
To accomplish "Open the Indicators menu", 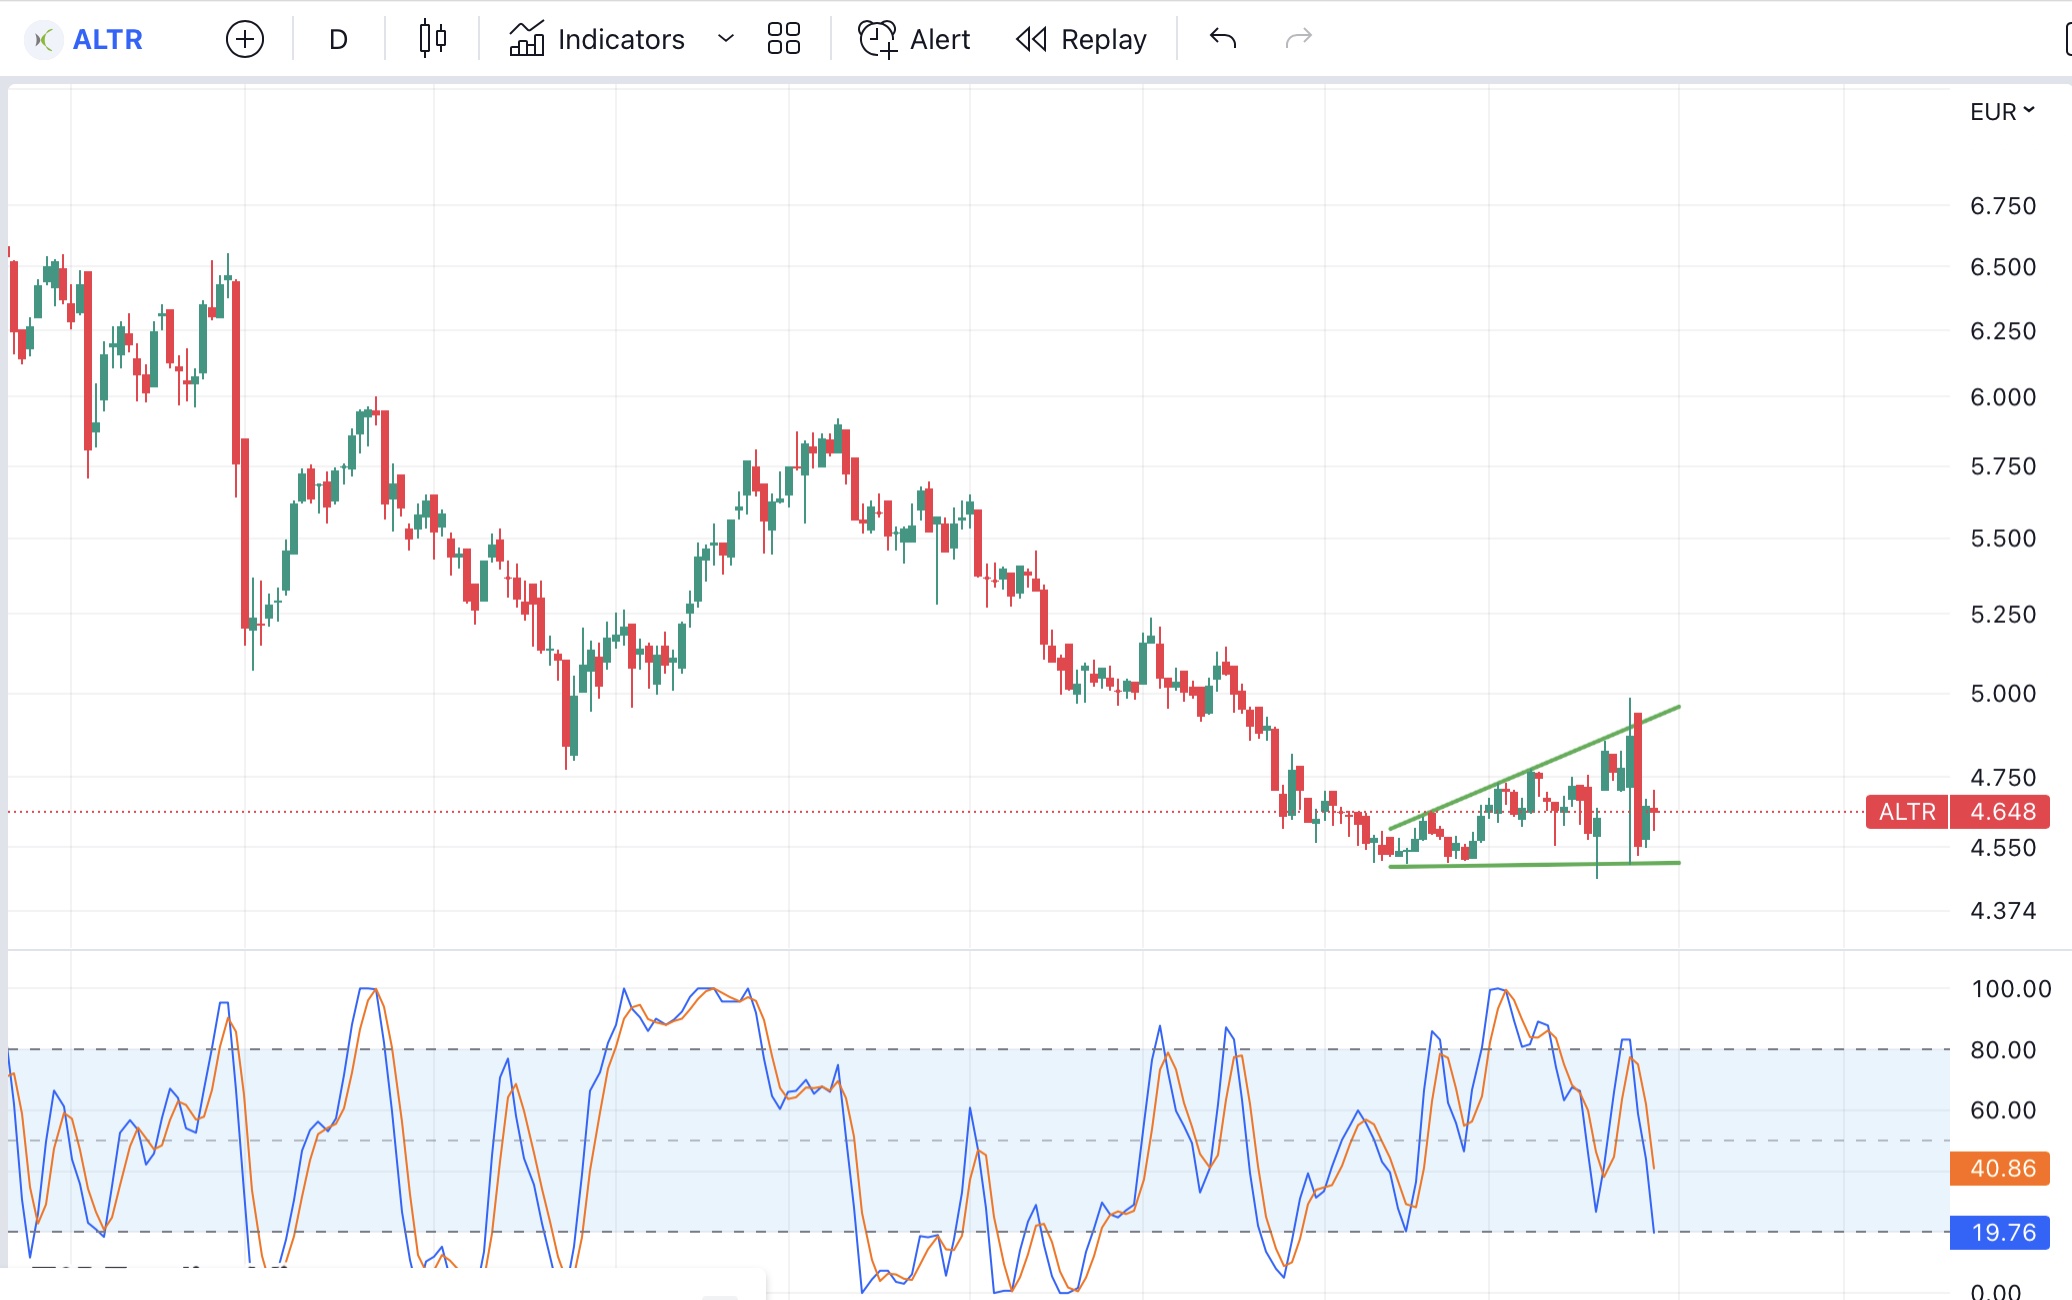I will click(x=620, y=40).
